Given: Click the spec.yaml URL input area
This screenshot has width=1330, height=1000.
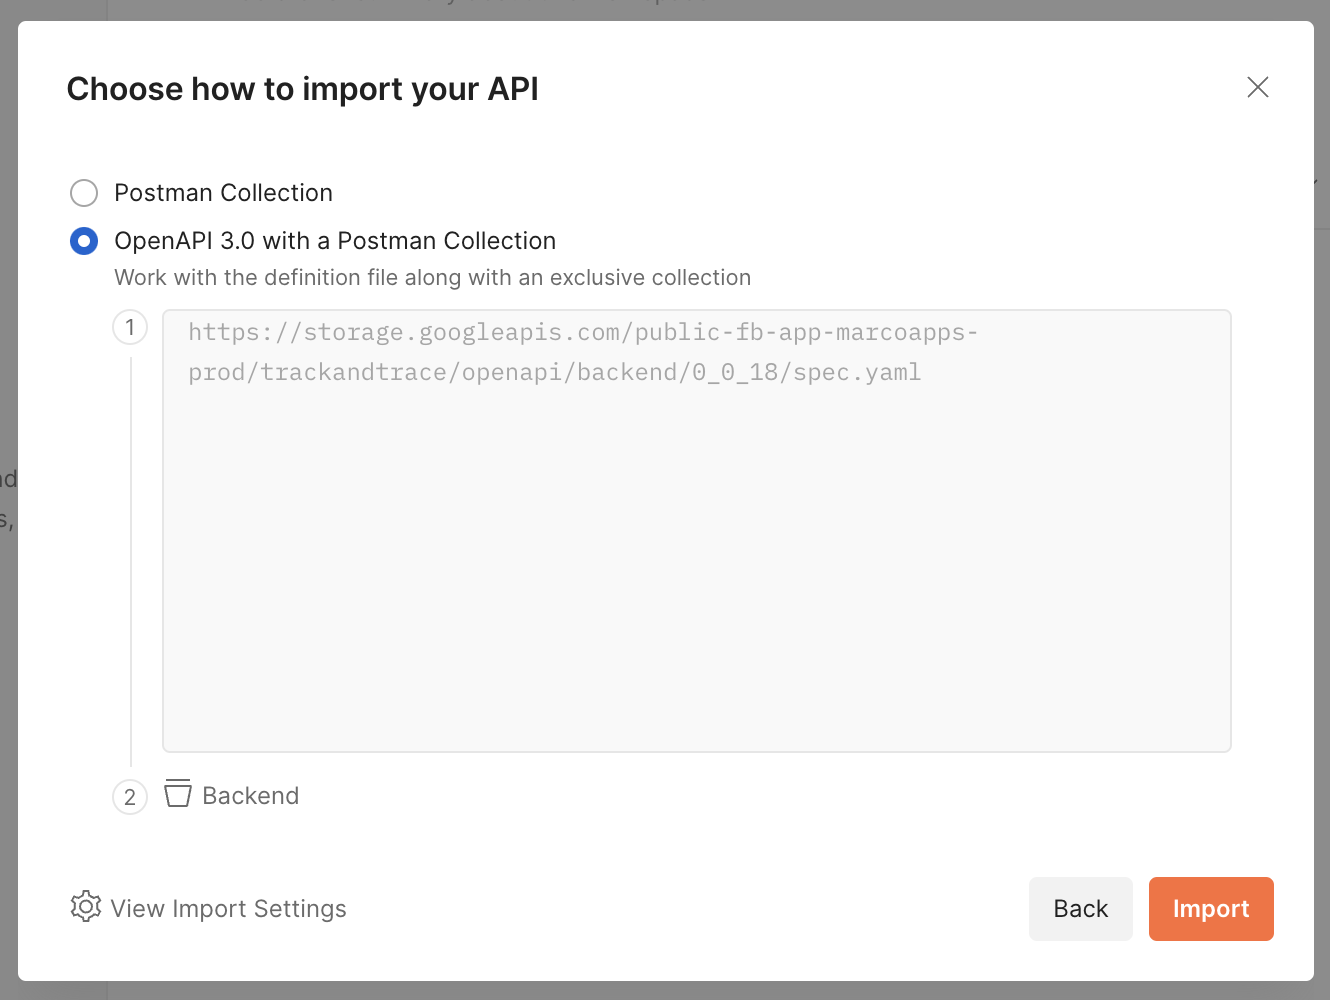Looking at the screenshot, I should coord(696,530).
